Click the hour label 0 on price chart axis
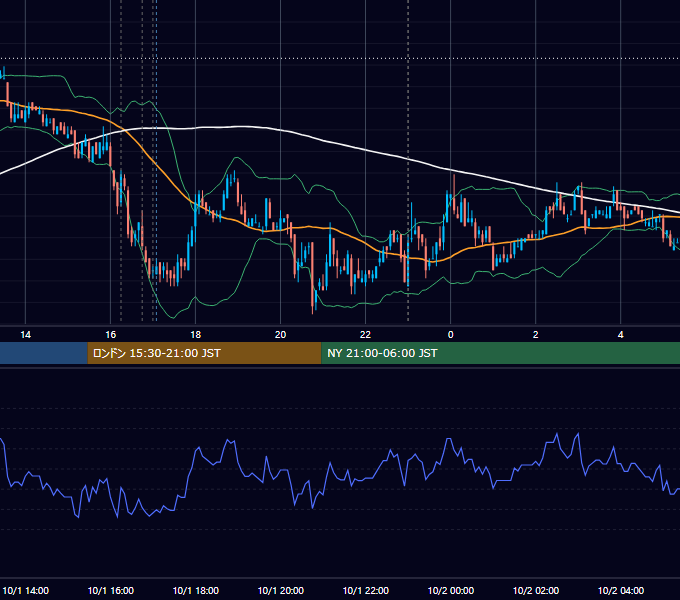The image size is (680, 600). [x=451, y=335]
